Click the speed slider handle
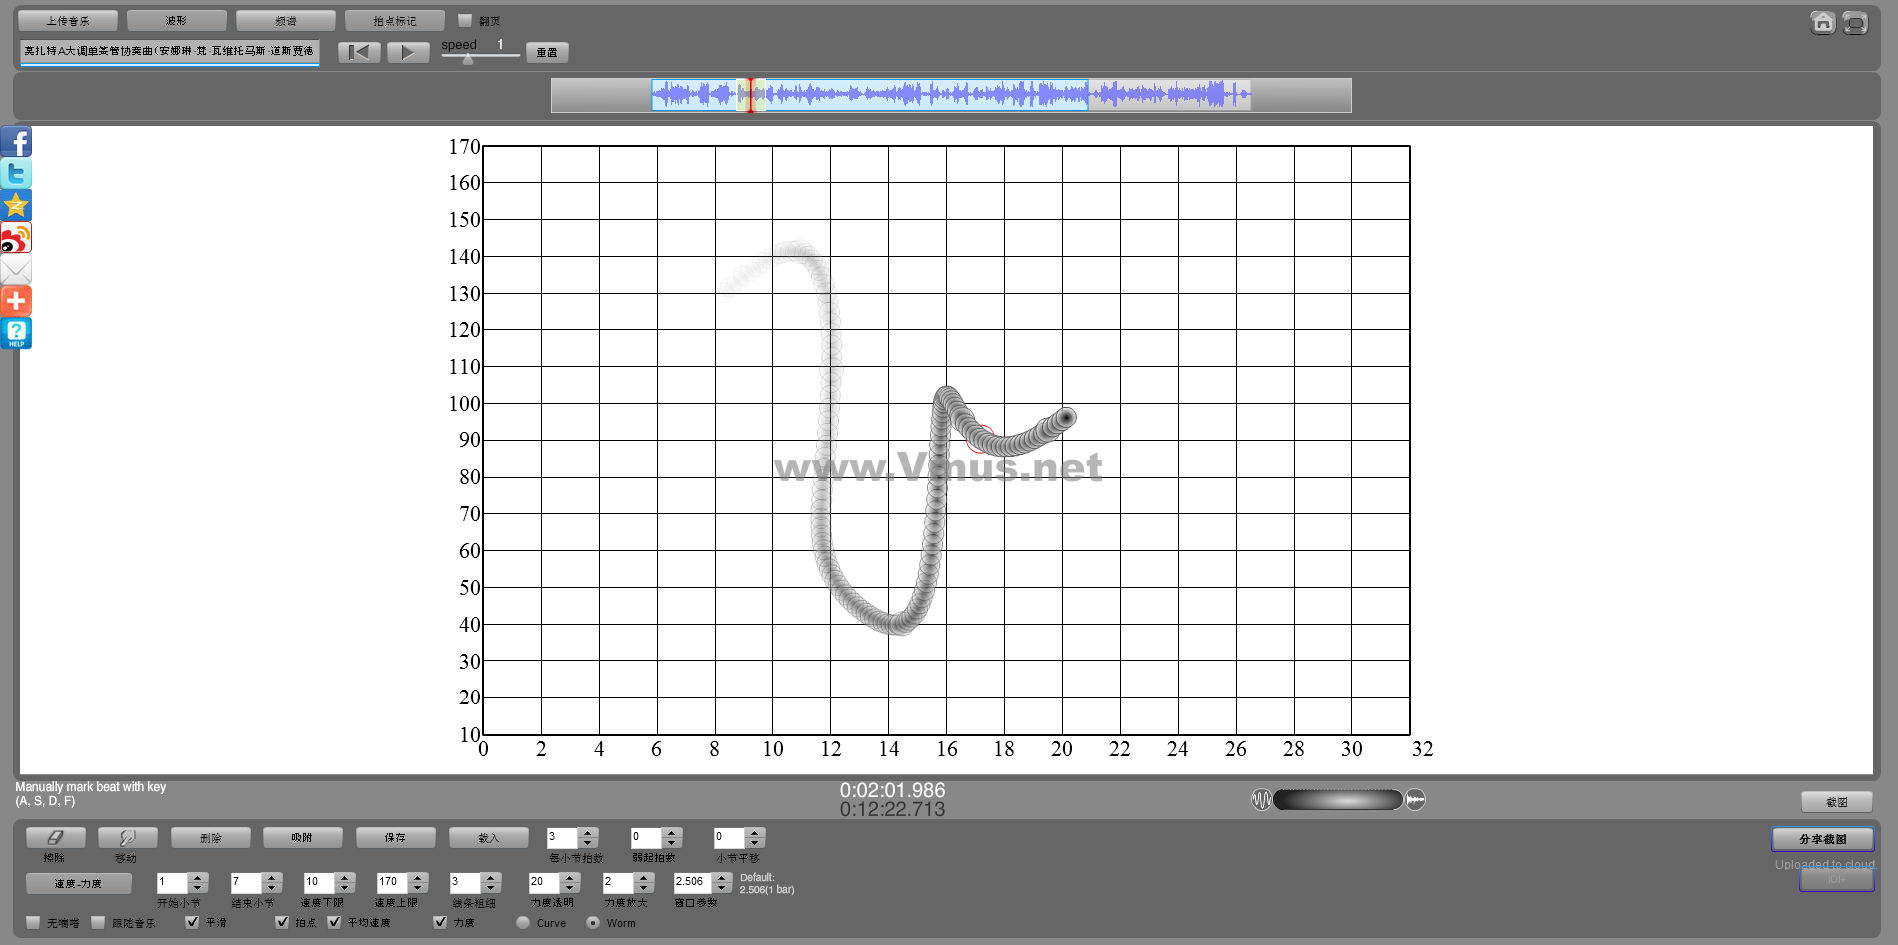The width and height of the screenshot is (1898, 945). (x=468, y=59)
